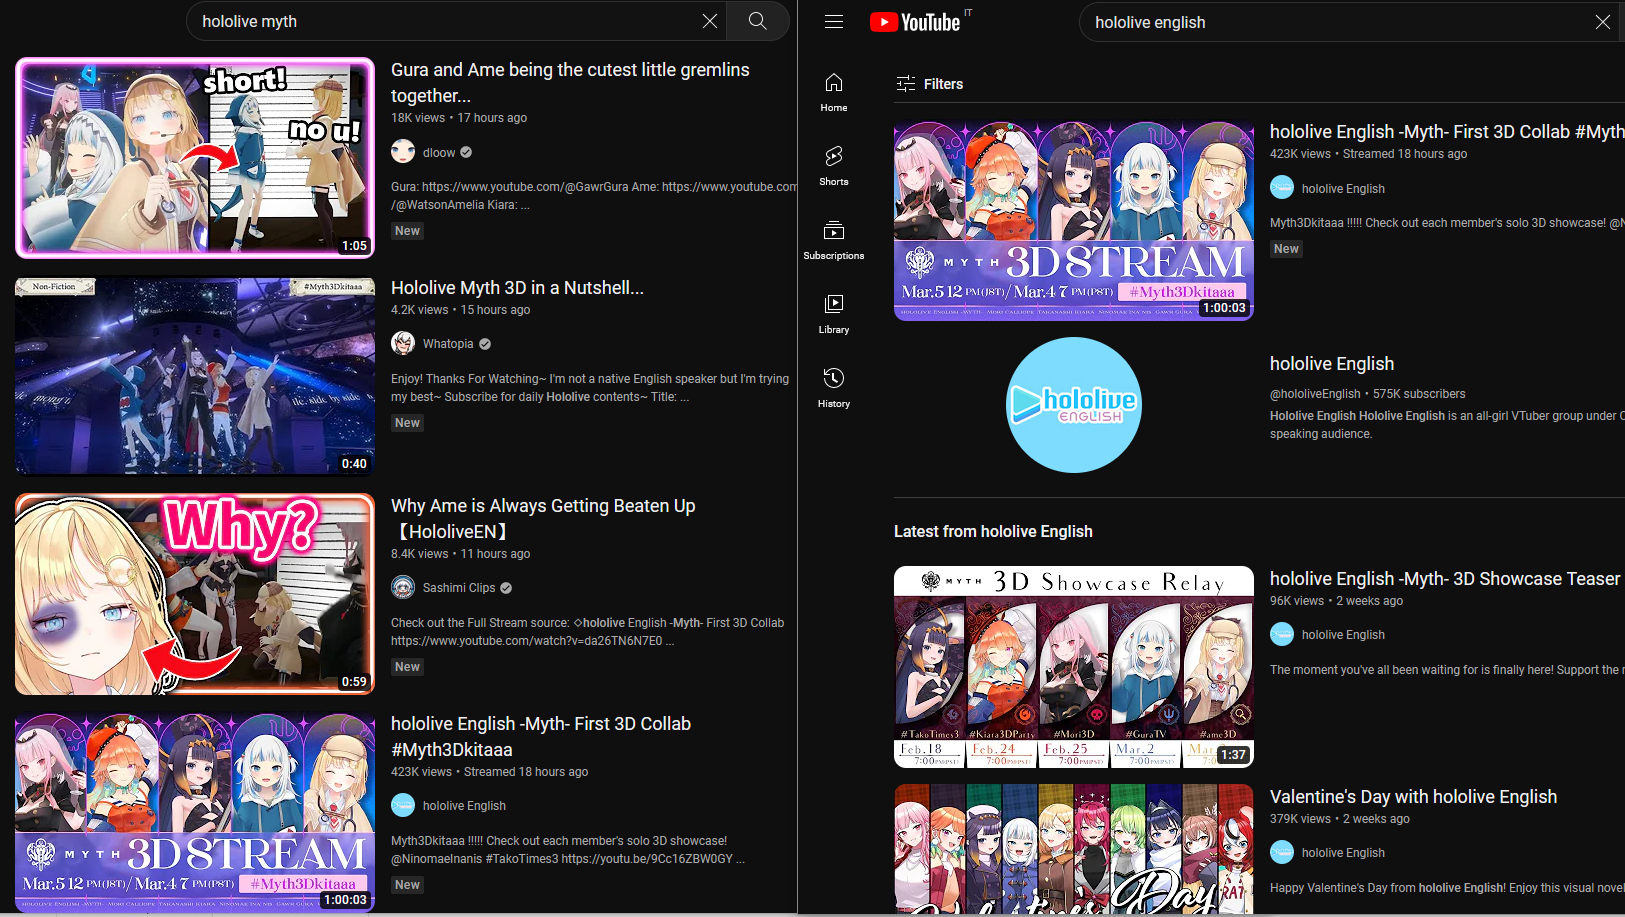
Task: Click '18K views • 17 hours ago' text
Action: pos(459,118)
